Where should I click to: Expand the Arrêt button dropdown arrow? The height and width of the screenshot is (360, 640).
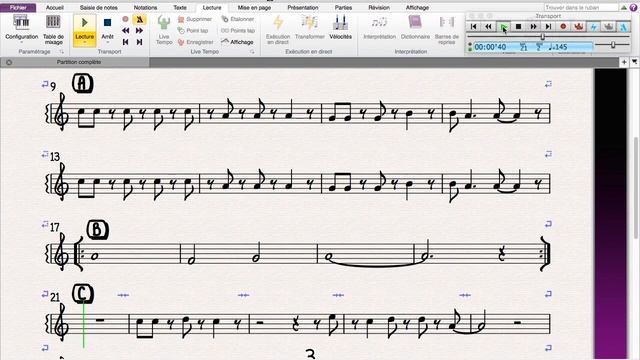tap(107, 42)
